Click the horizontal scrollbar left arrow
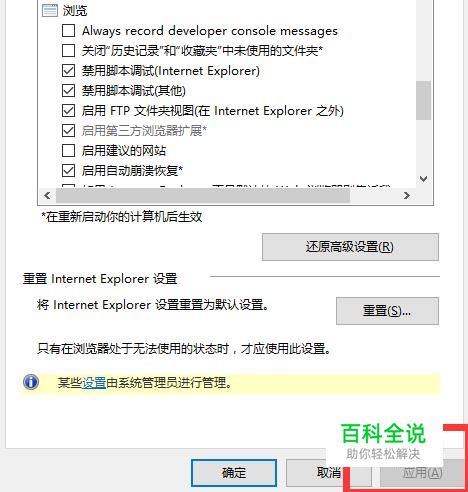 [47, 195]
